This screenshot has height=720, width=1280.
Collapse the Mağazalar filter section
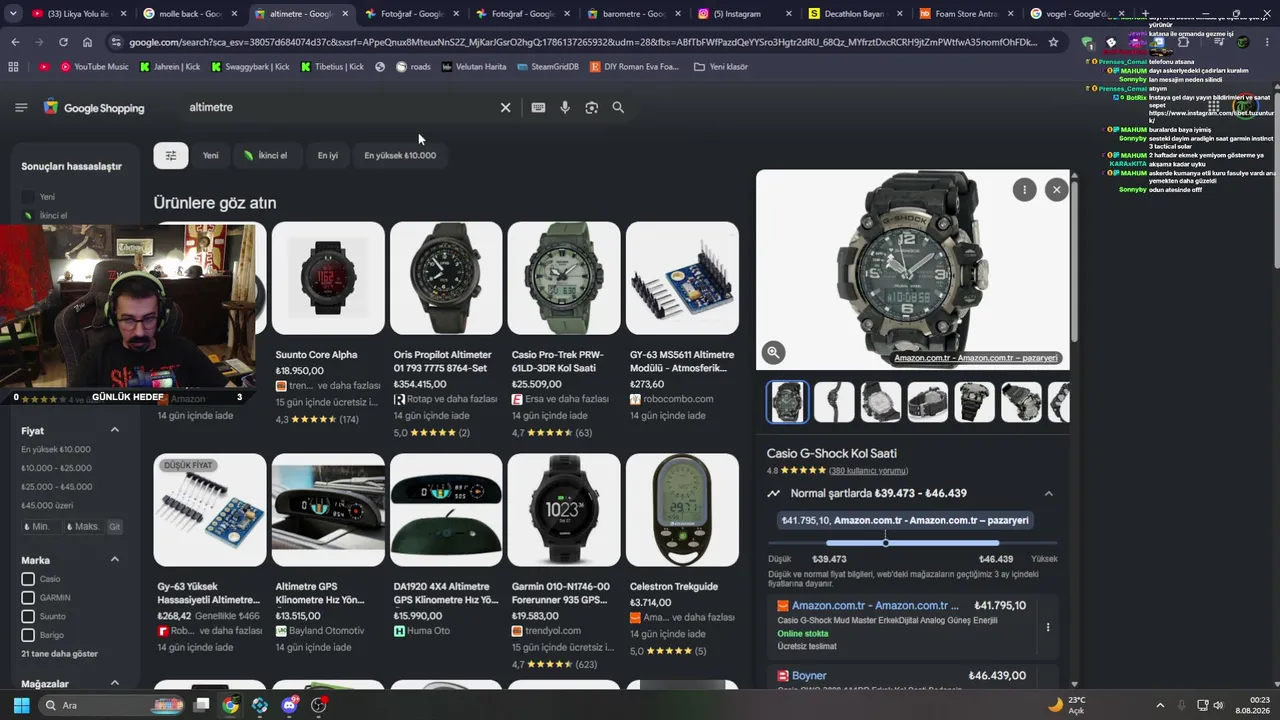pyautogui.click(x=114, y=683)
